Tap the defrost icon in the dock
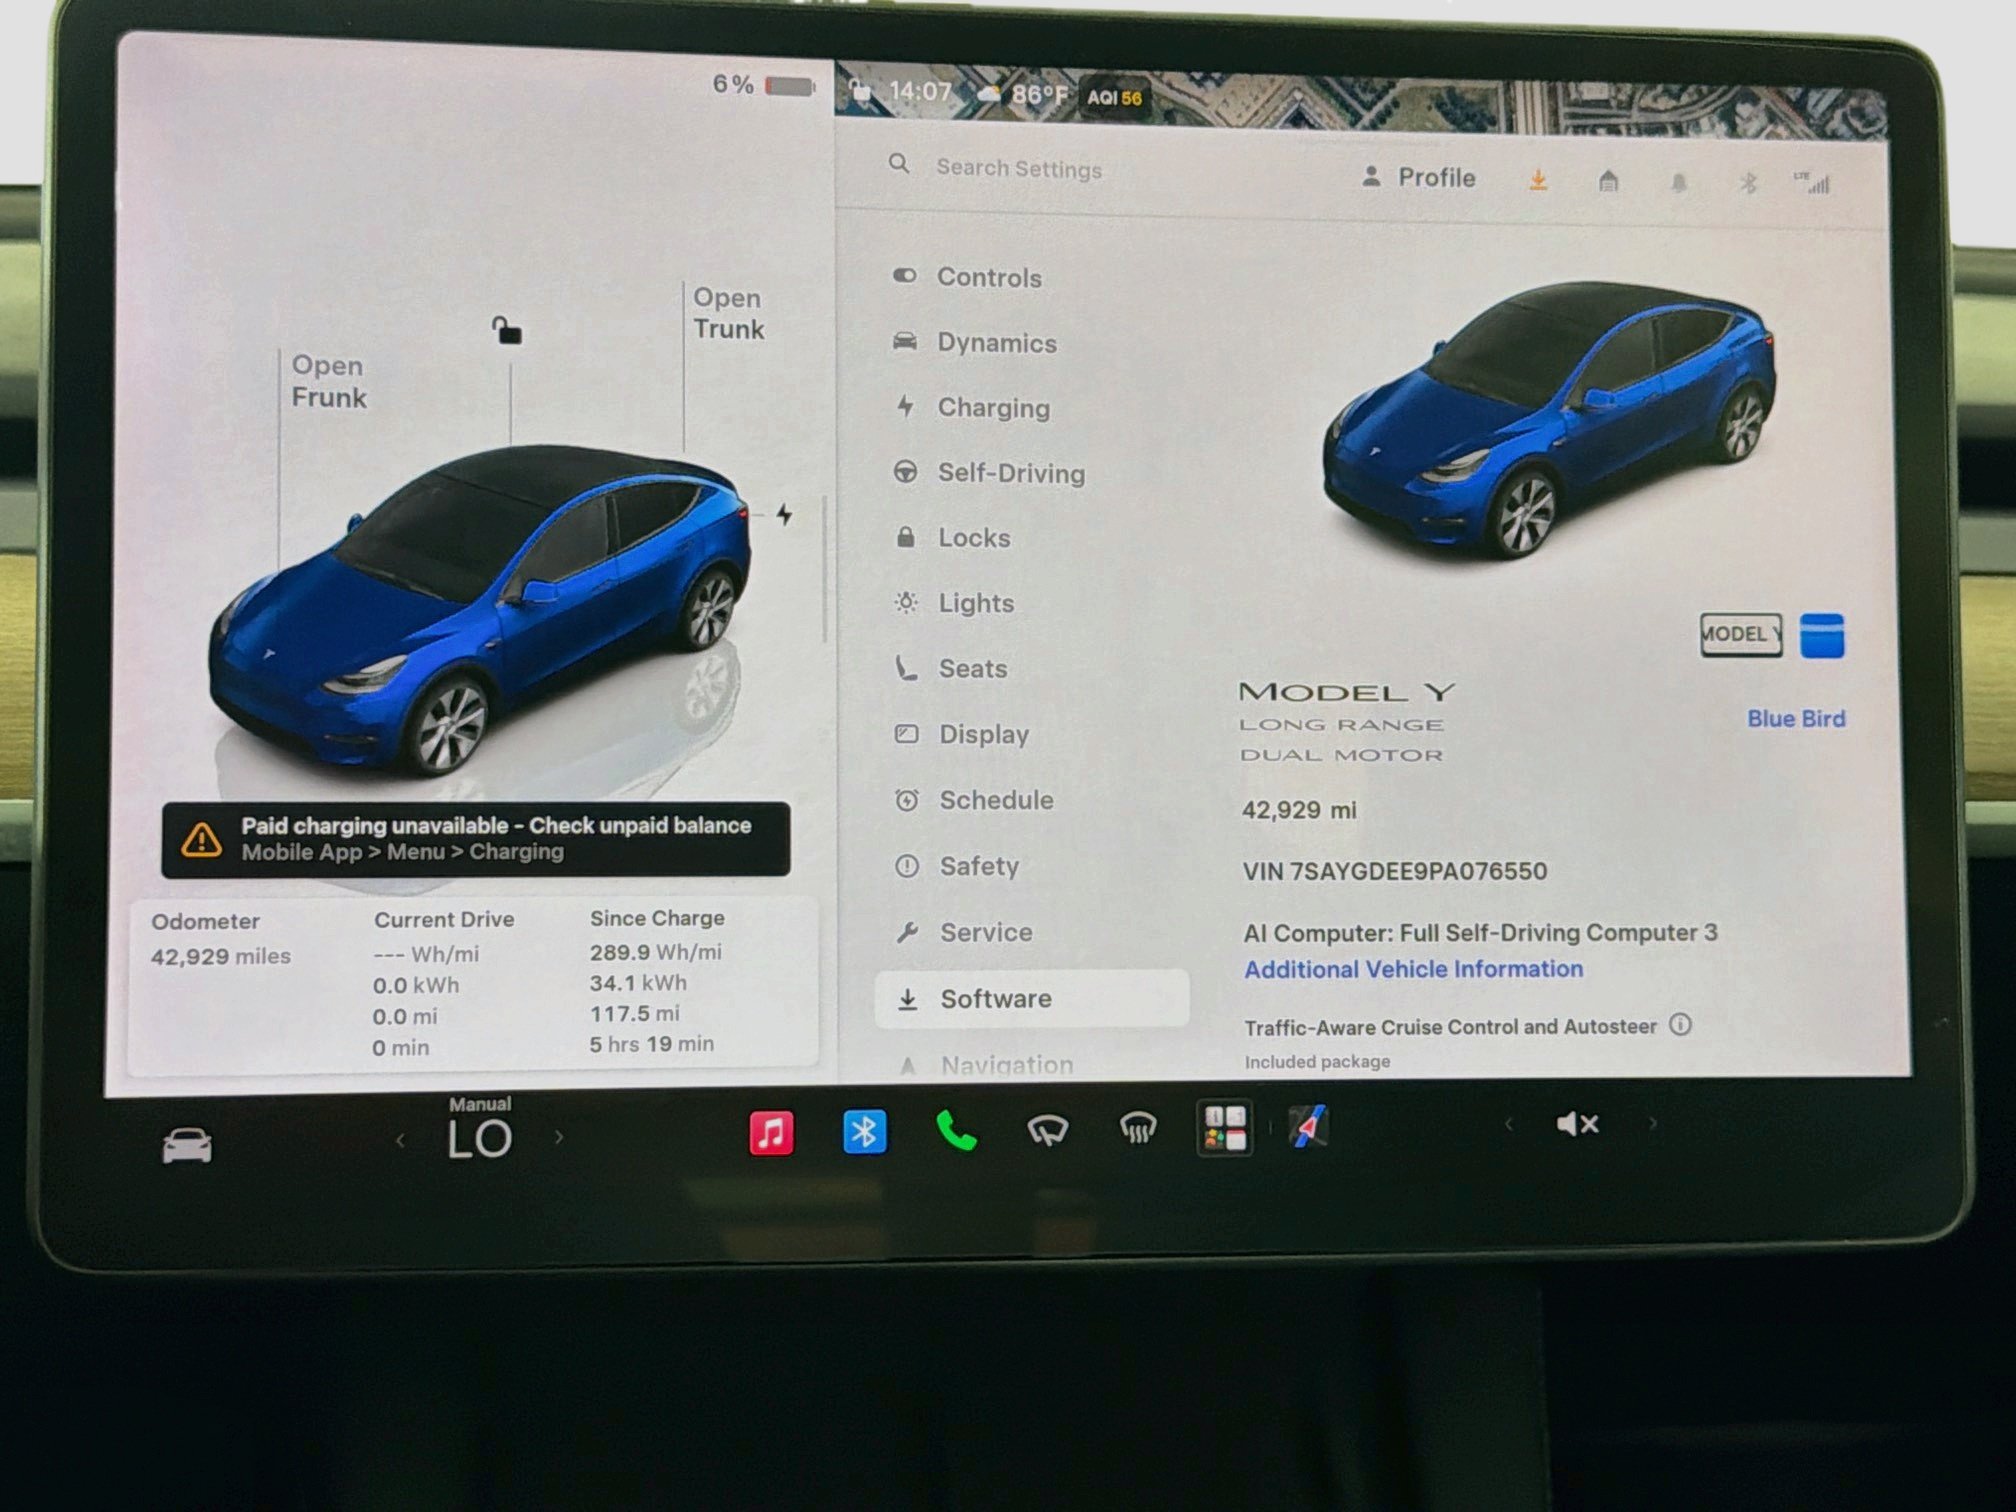 coord(1138,1129)
